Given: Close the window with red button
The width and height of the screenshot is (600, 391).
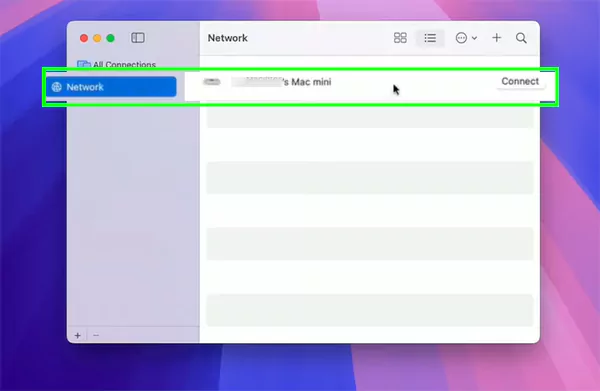Looking at the screenshot, I should coord(84,38).
